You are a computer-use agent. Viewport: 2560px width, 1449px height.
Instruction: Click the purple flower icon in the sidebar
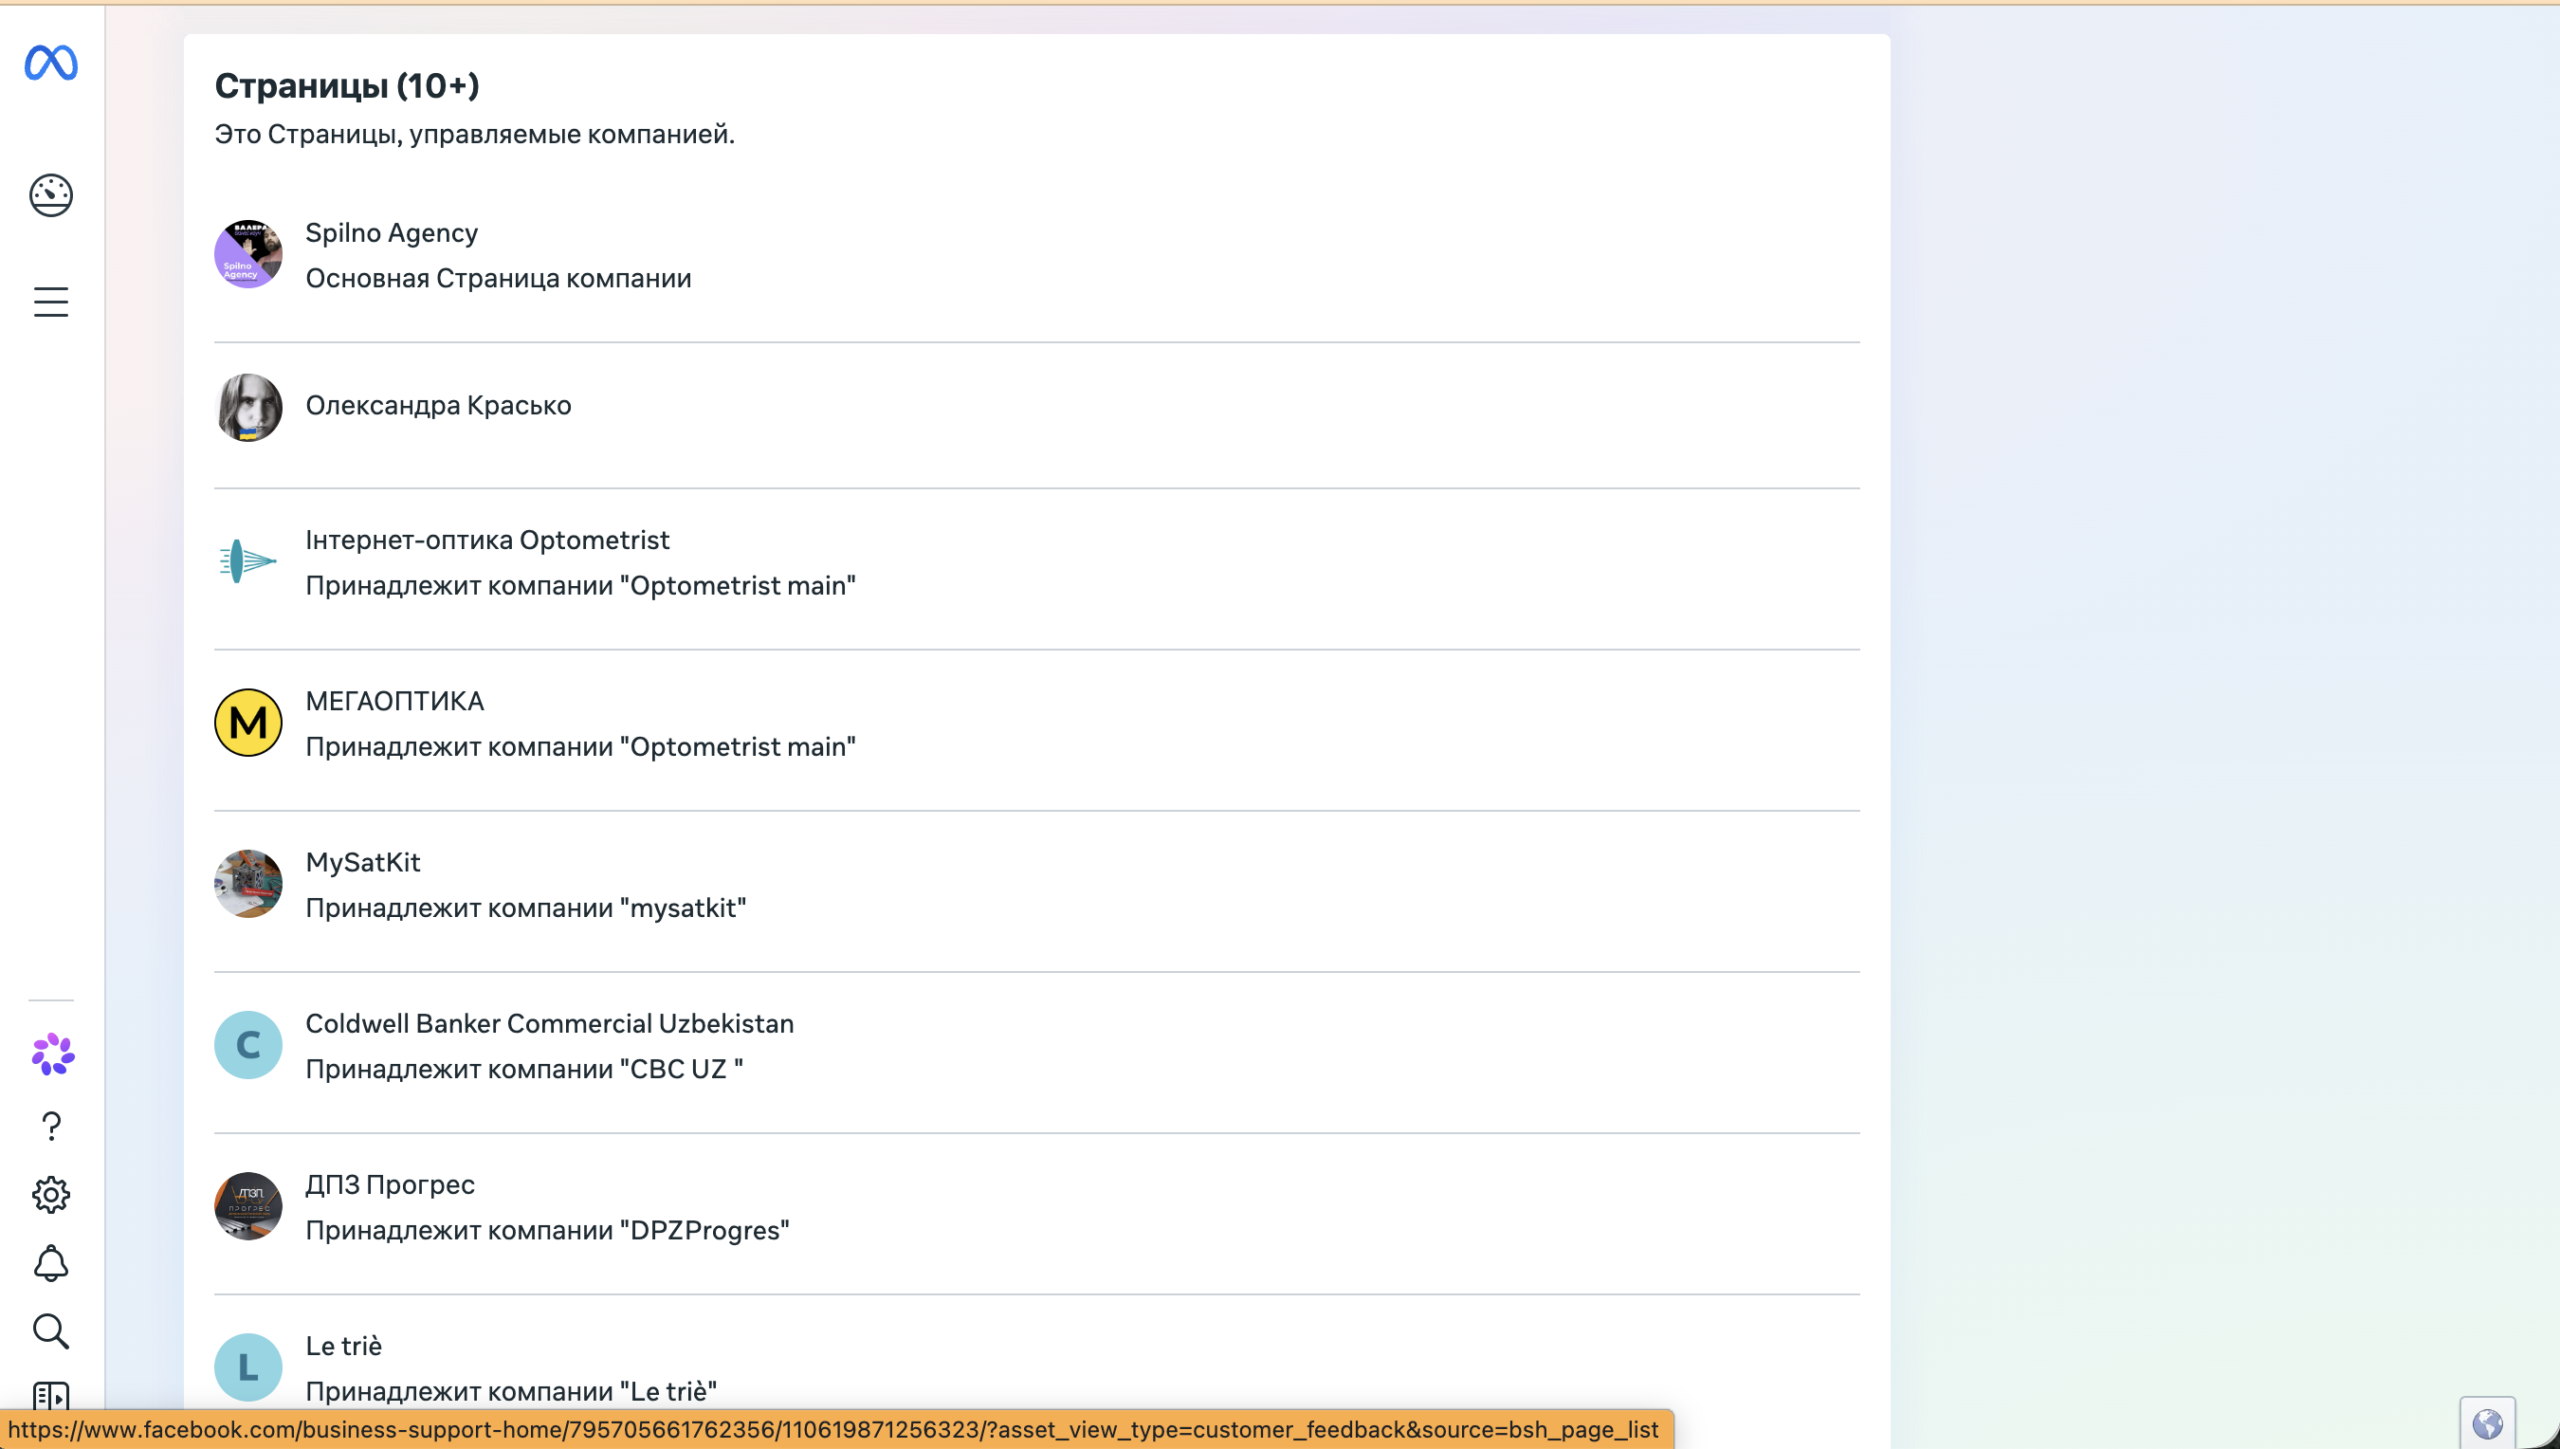point(52,1055)
